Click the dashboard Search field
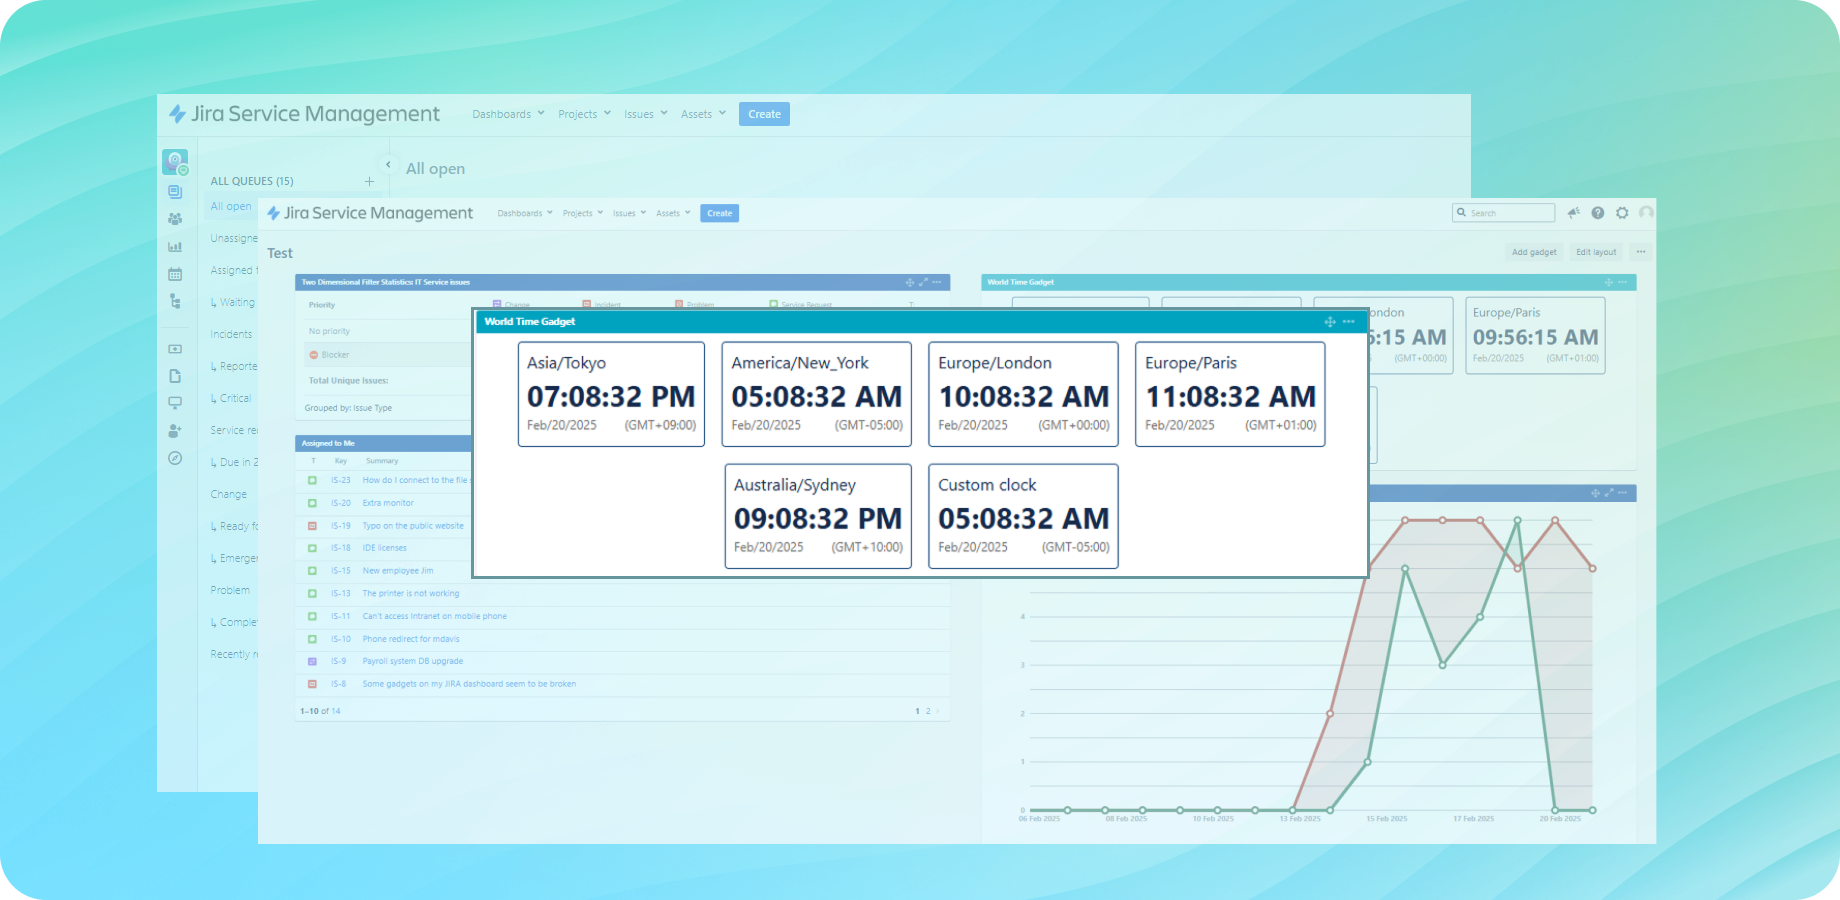Viewport: 1840px width, 900px height. tap(1504, 213)
